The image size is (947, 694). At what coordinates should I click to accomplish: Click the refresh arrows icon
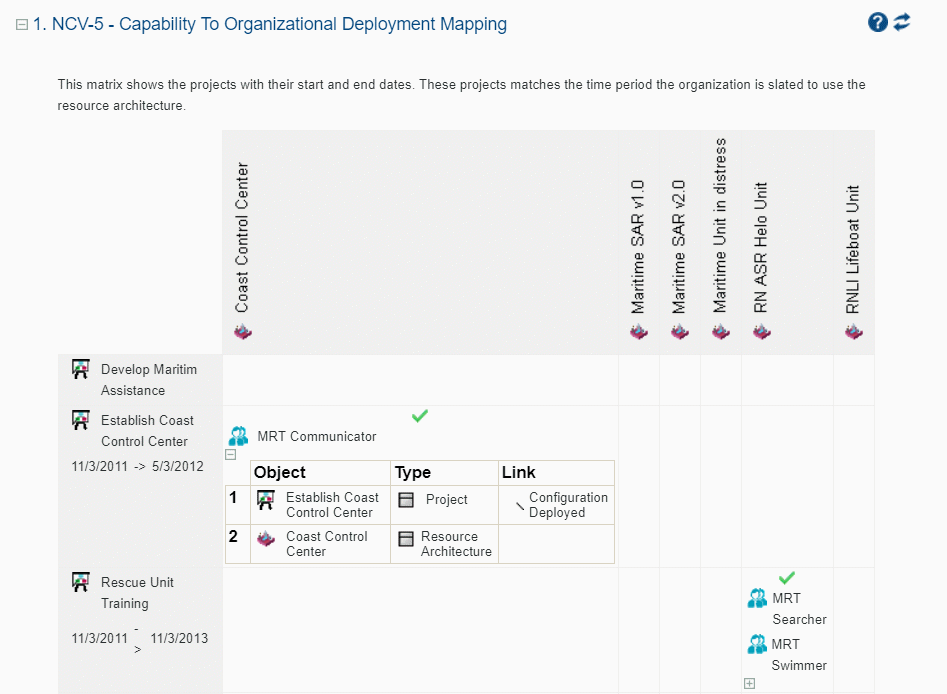[x=902, y=22]
